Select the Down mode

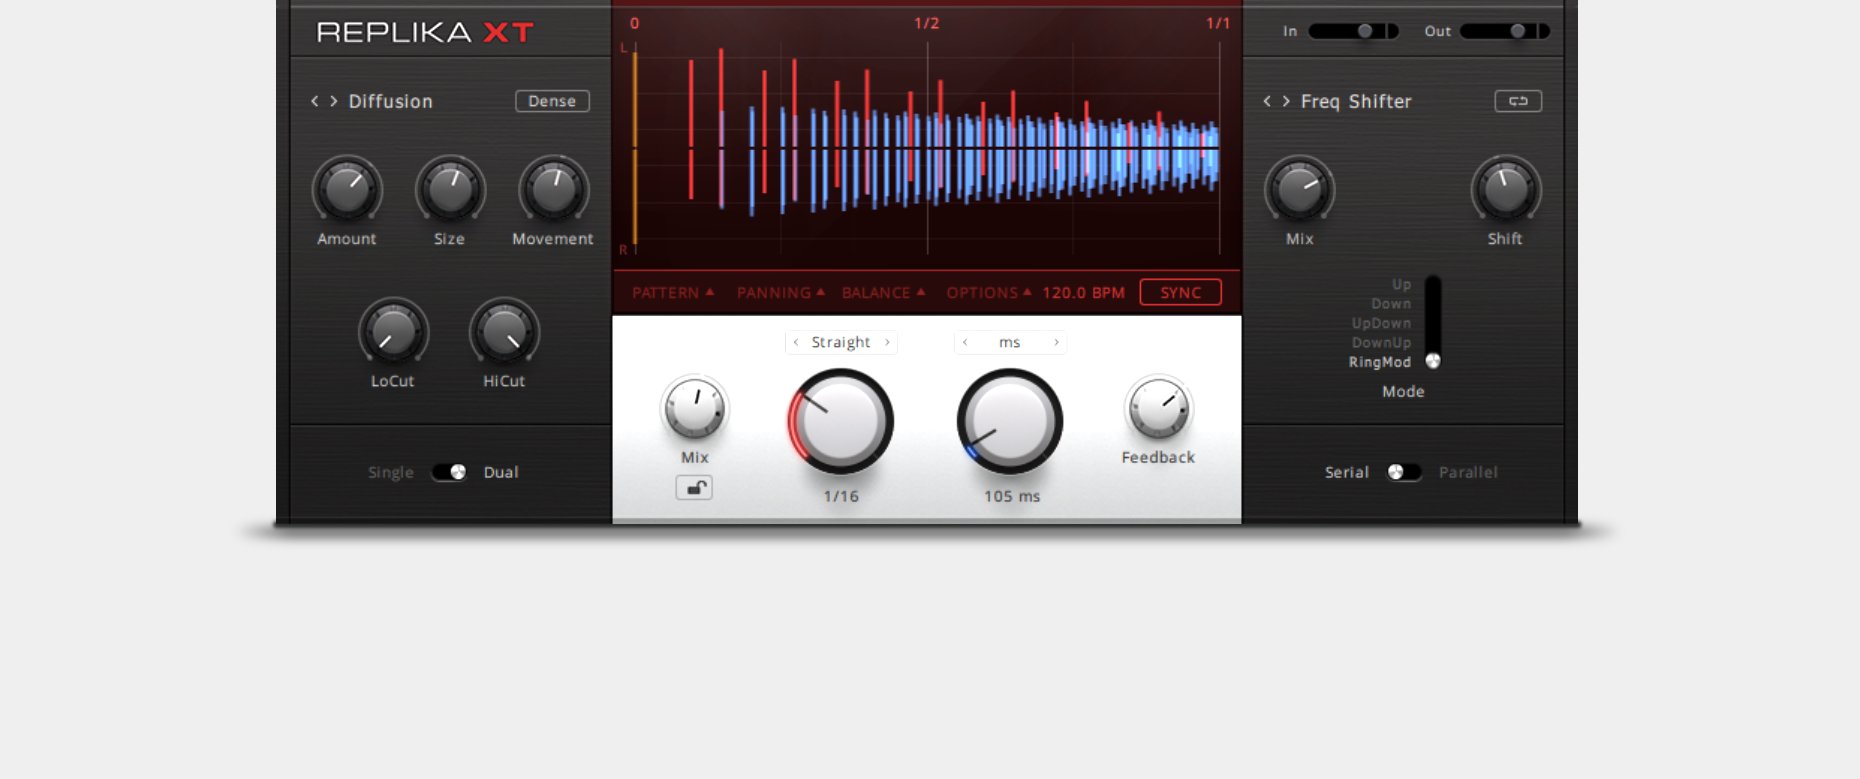tap(1391, 304)
